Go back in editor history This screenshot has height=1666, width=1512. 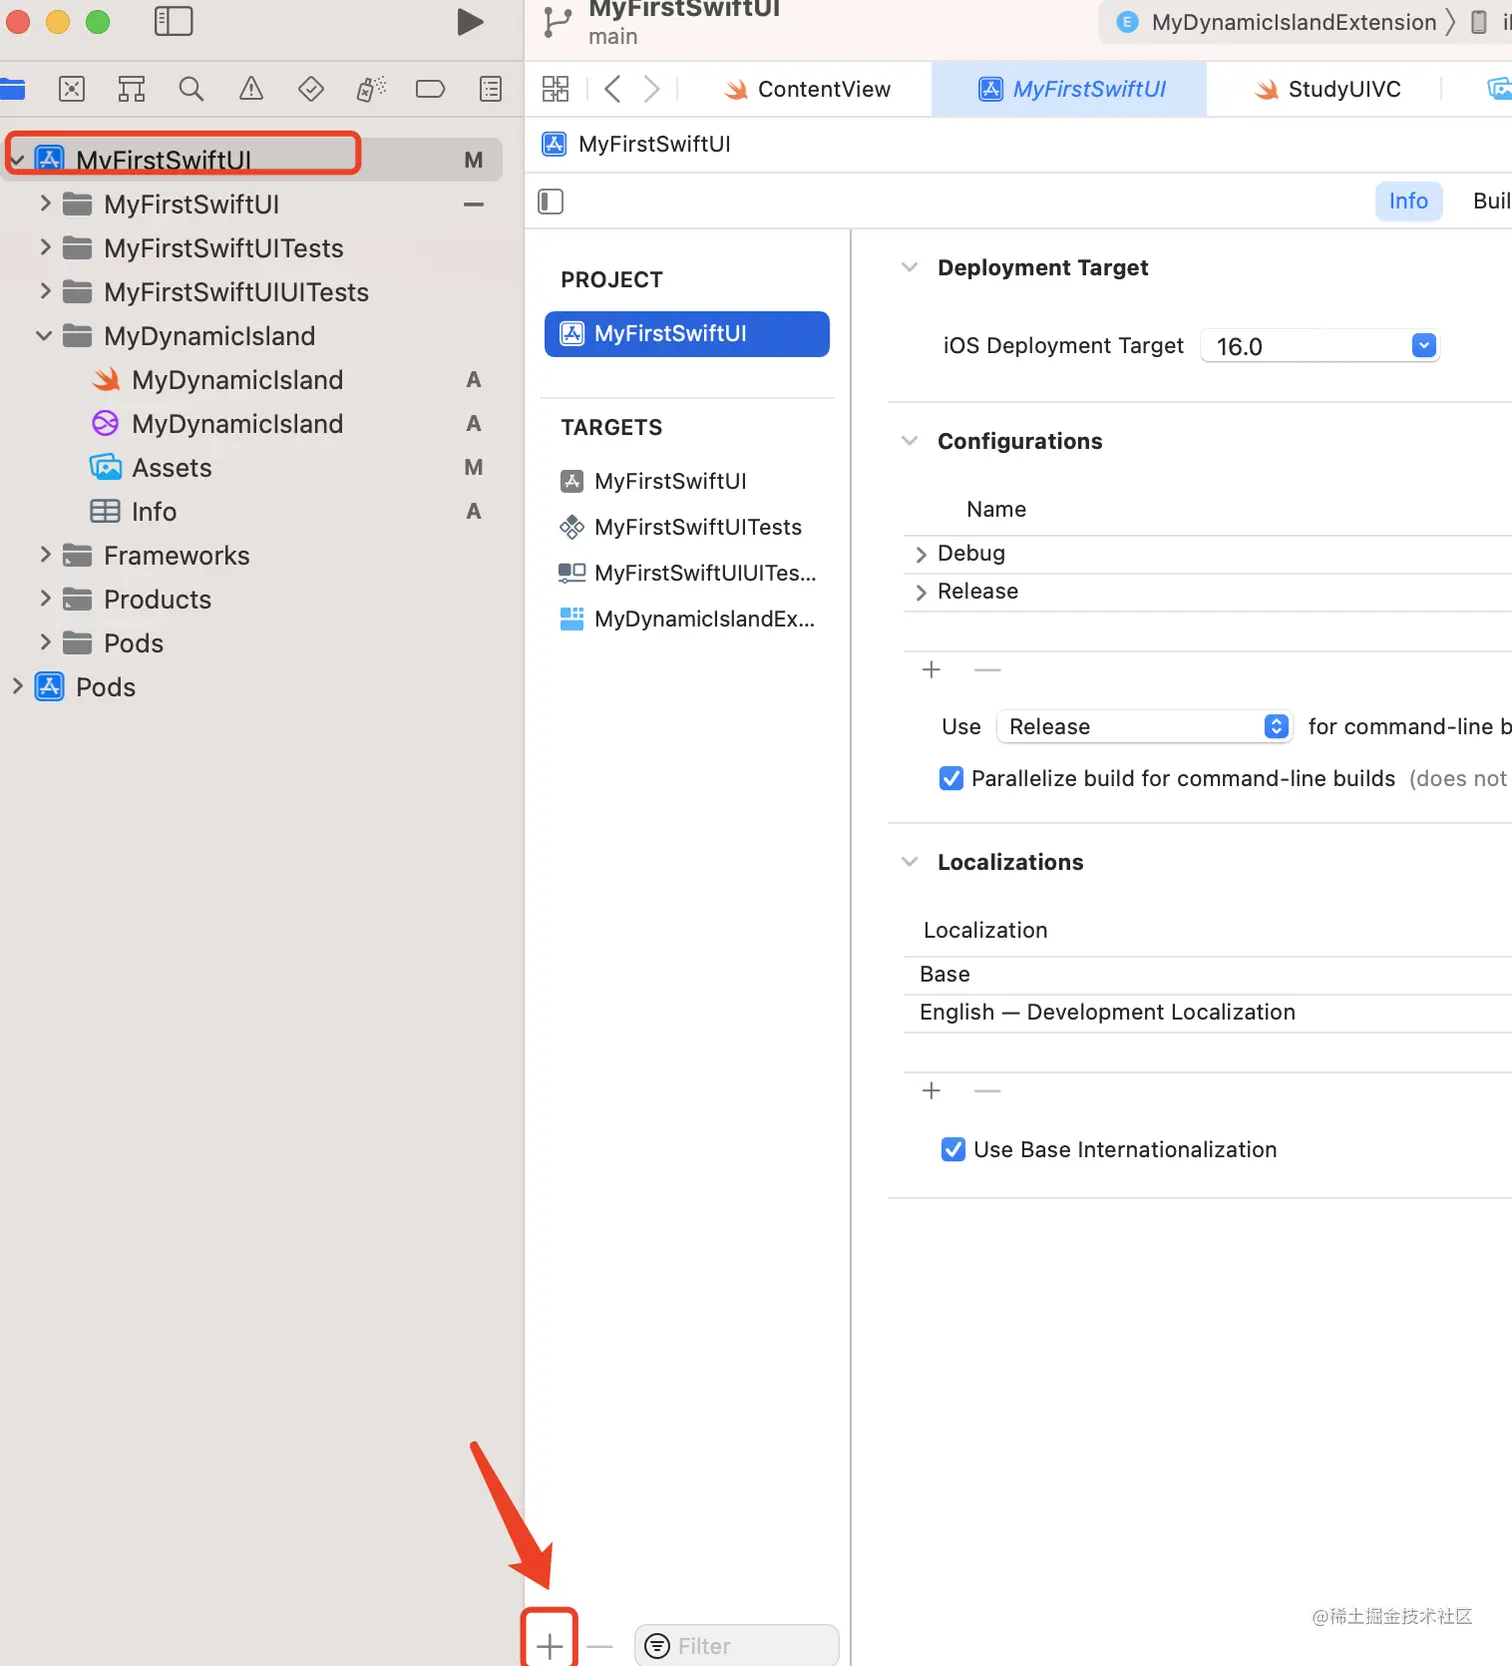click(613, 89)
